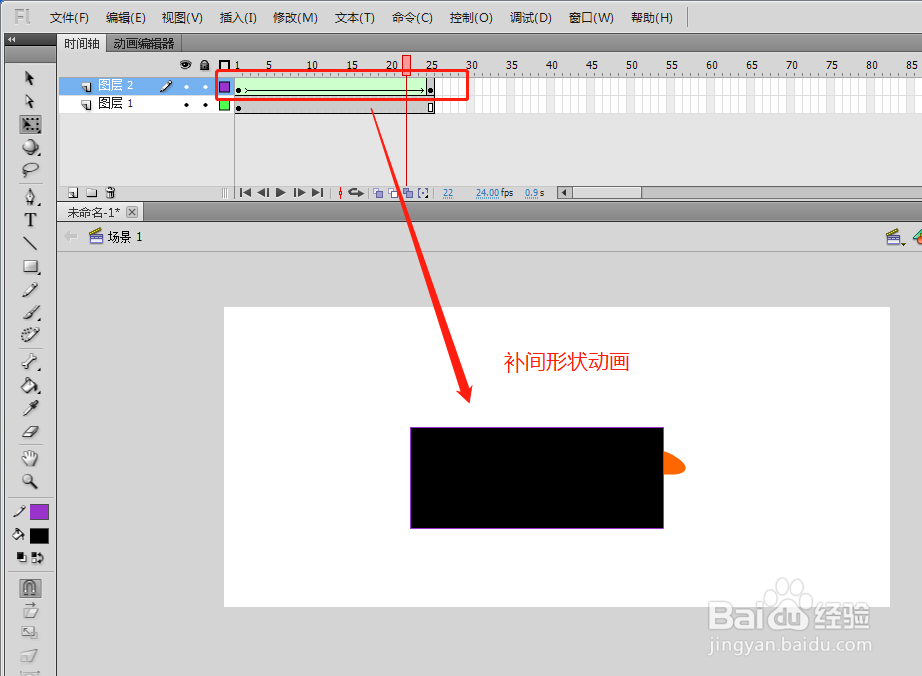This screenshot has width=922, height=676.
Task: Toggle visibility dot of 图层 1
Action: pos(186,105)
